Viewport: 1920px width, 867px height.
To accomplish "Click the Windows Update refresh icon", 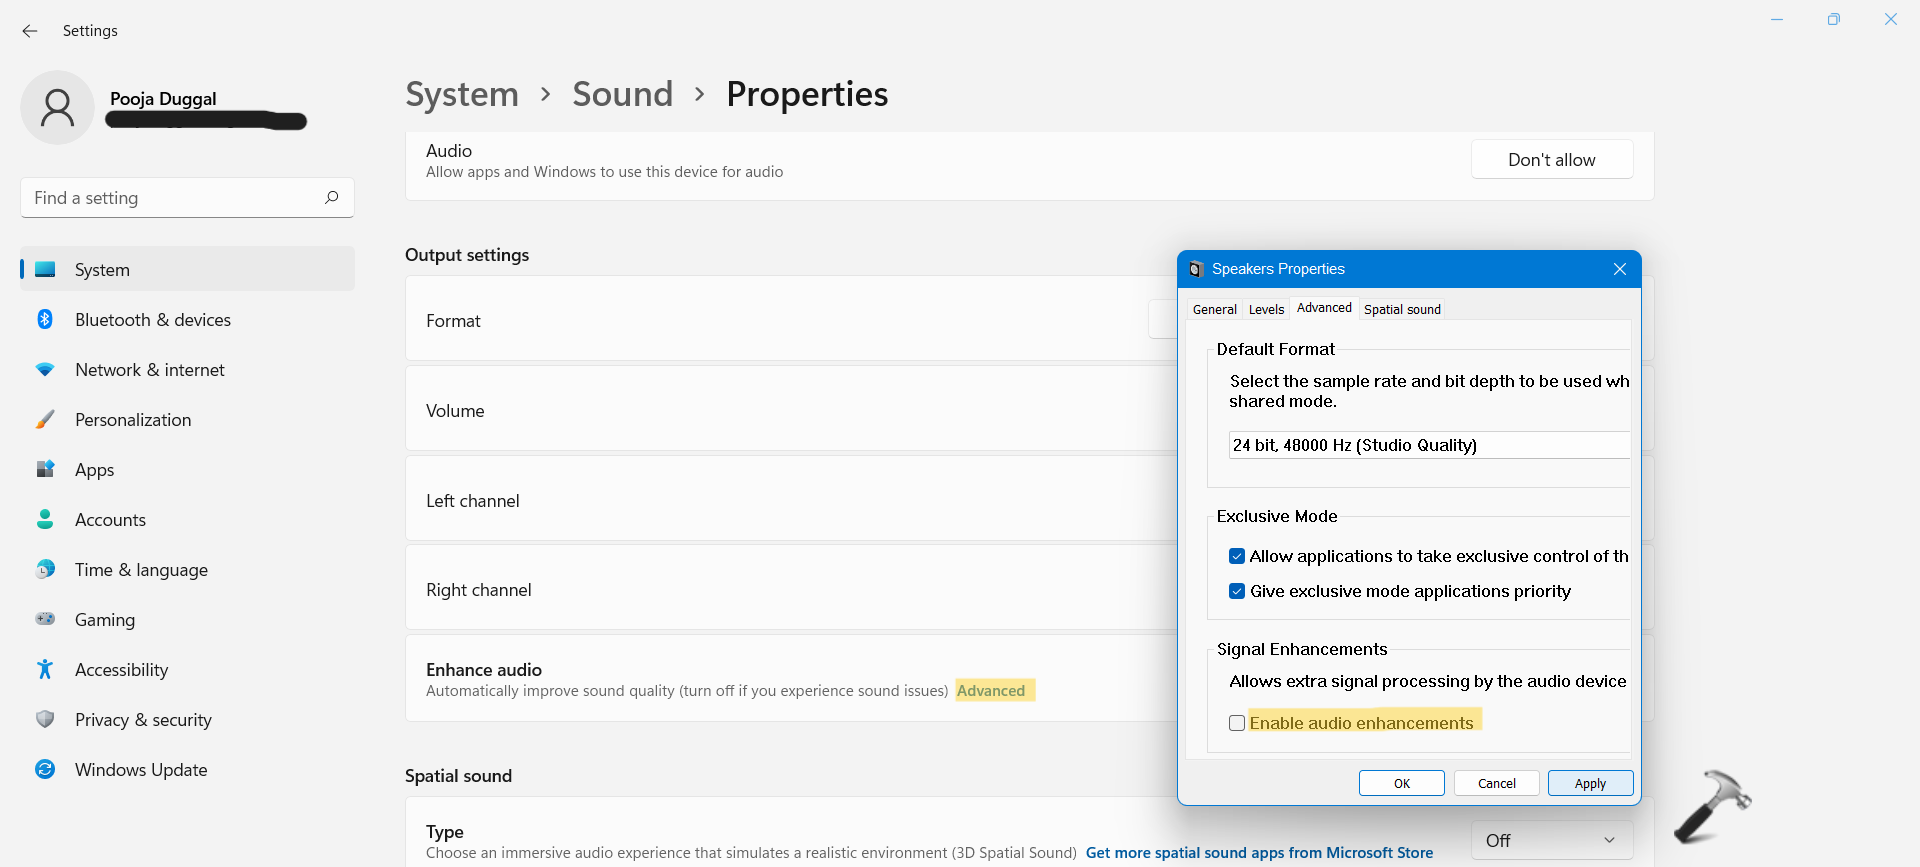I will tap(45, 769).
